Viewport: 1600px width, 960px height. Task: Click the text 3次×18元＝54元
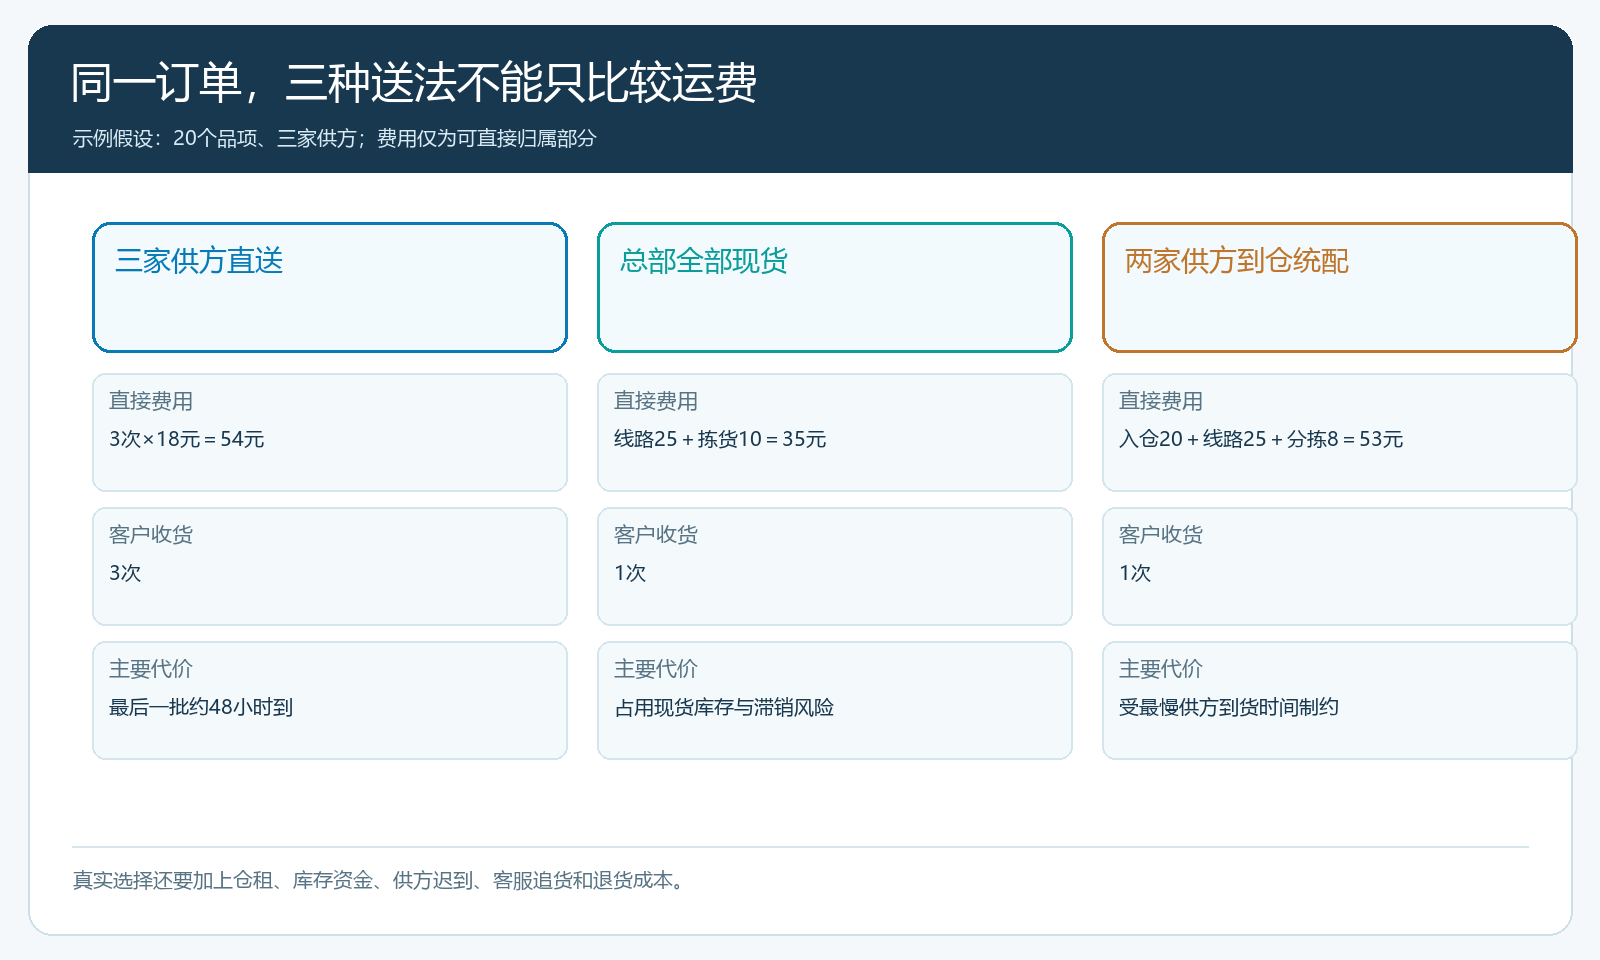tap(187, 439)
